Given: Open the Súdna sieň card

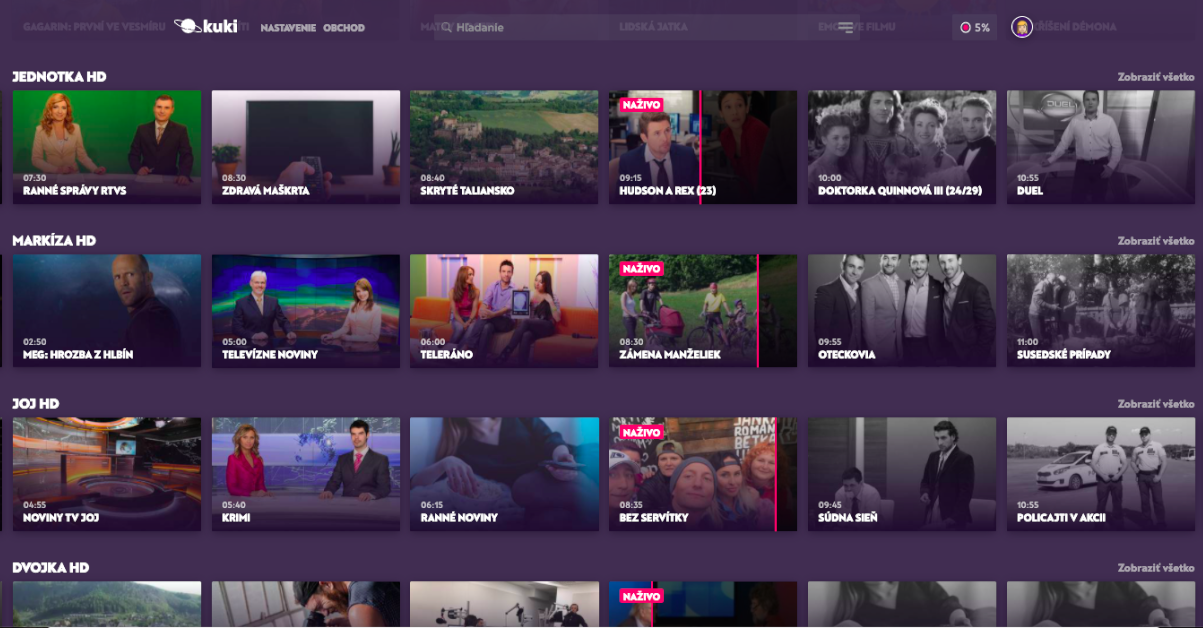Looking at the screenshot, I should (902, 474).
